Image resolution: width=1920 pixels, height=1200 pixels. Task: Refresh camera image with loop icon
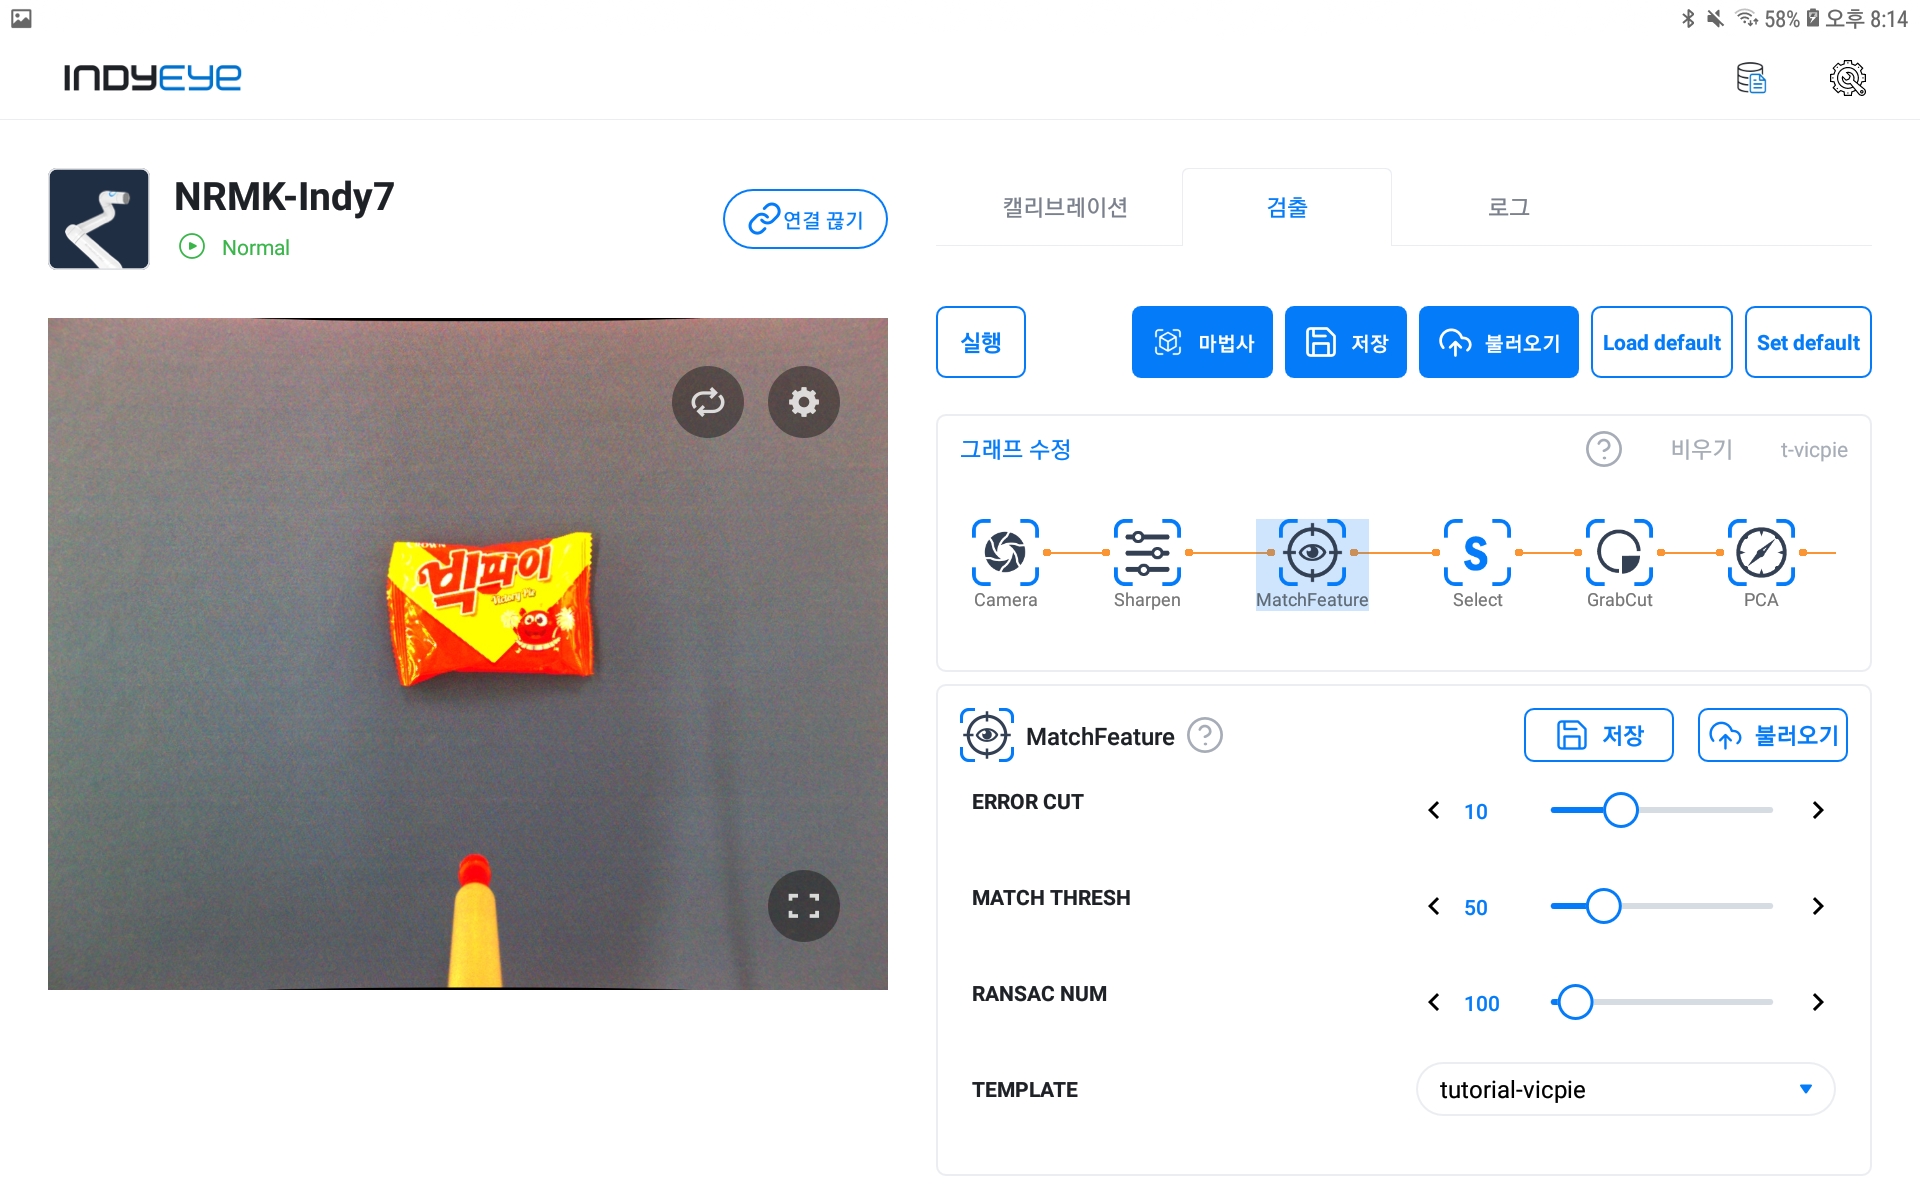click(x=707, y=402)
